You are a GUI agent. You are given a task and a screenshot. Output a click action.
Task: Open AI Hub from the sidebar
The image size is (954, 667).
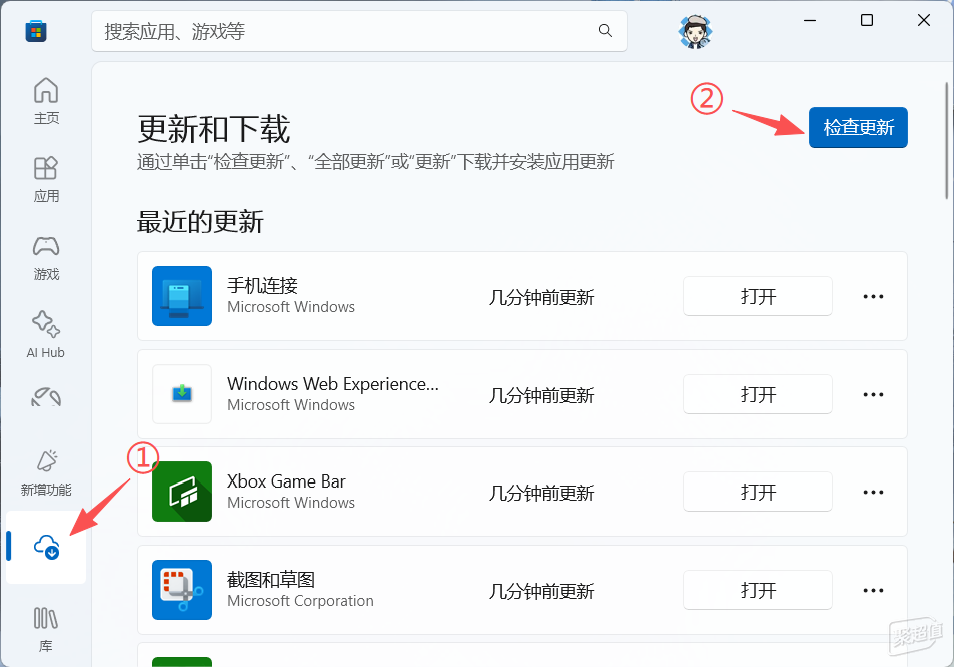tap(46, 333)
